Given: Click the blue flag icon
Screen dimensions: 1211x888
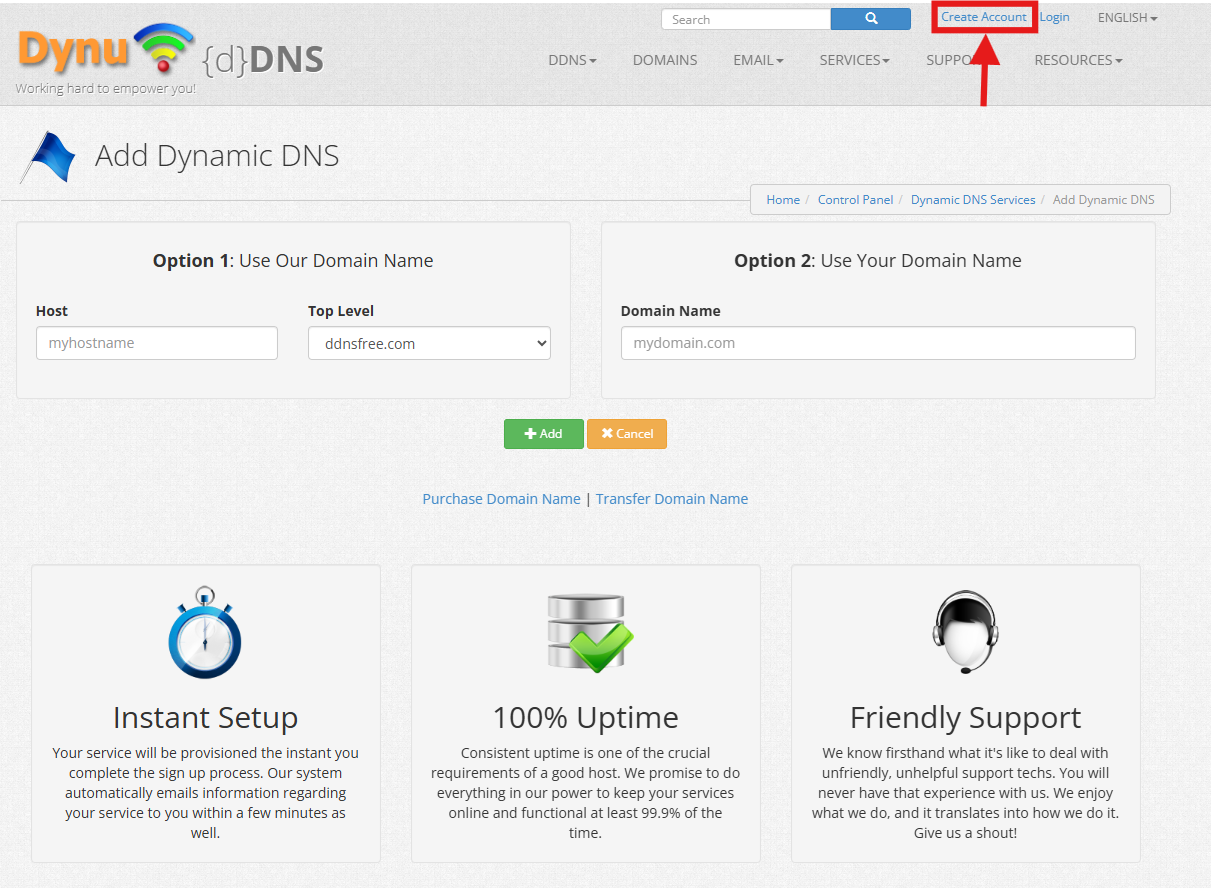Looking at the screenshot, I should click(x=50, y=157).
